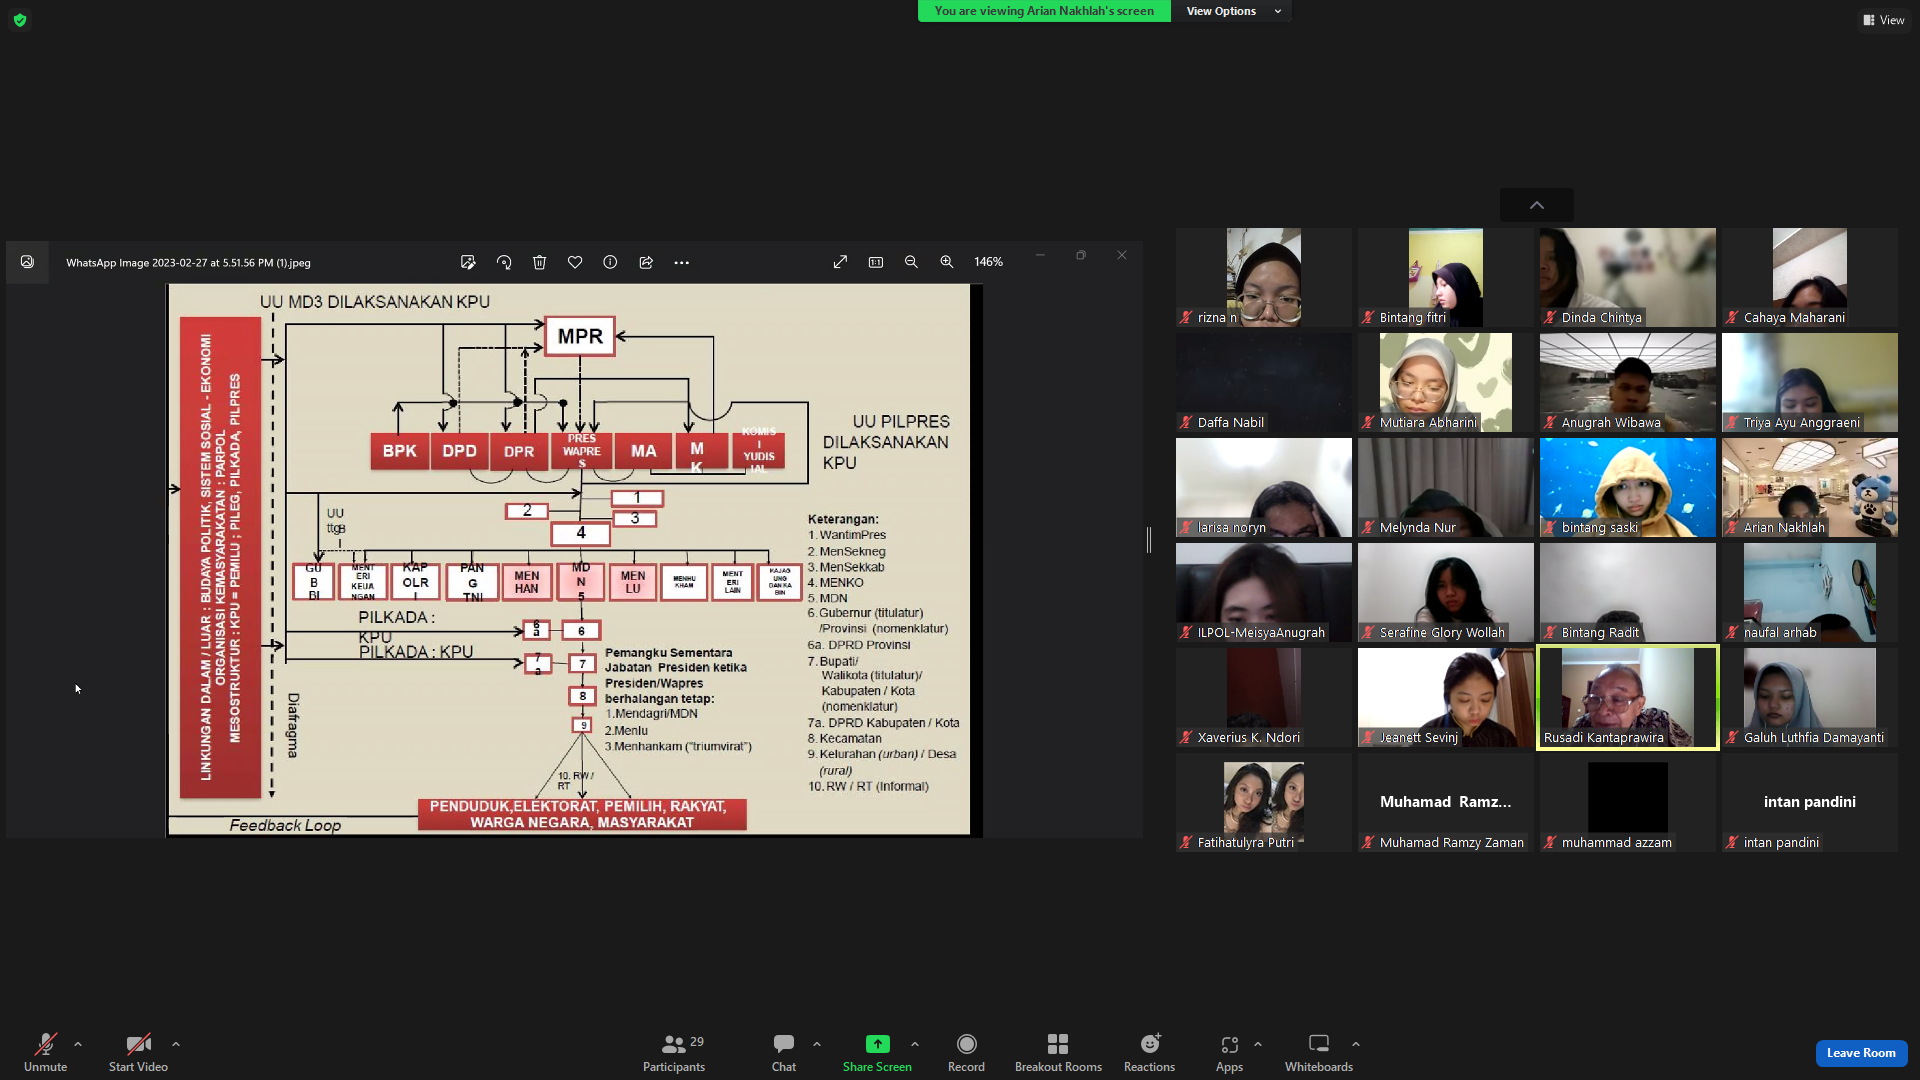Open the Participants panel

pyautogui.click(x=674, y=1052)
